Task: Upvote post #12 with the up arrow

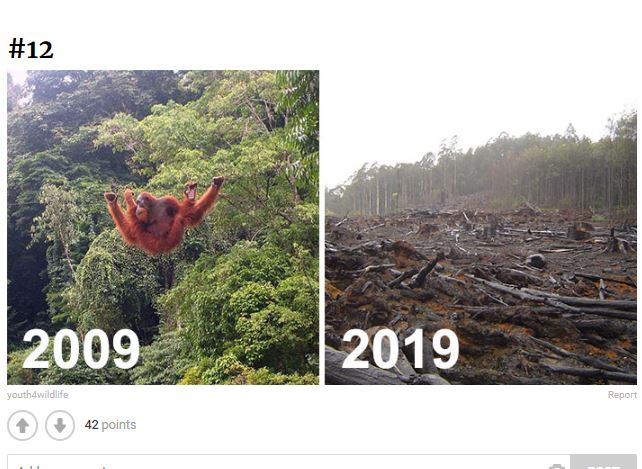Action: pyautogui.click(x=22, y=425)
